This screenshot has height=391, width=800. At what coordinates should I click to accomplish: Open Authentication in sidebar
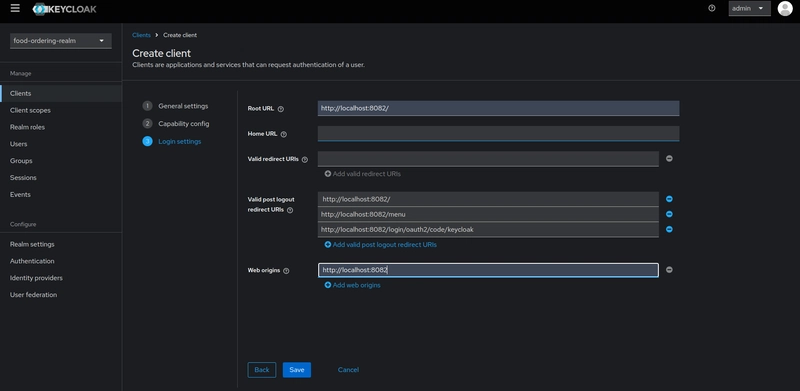61,261
